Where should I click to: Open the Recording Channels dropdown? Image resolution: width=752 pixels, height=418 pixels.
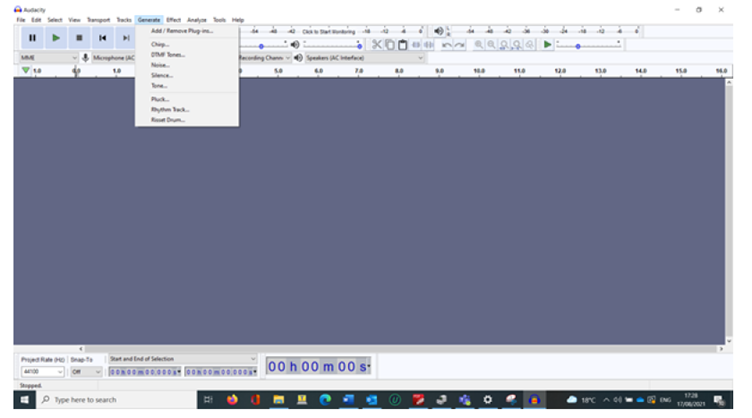point(265,58)
